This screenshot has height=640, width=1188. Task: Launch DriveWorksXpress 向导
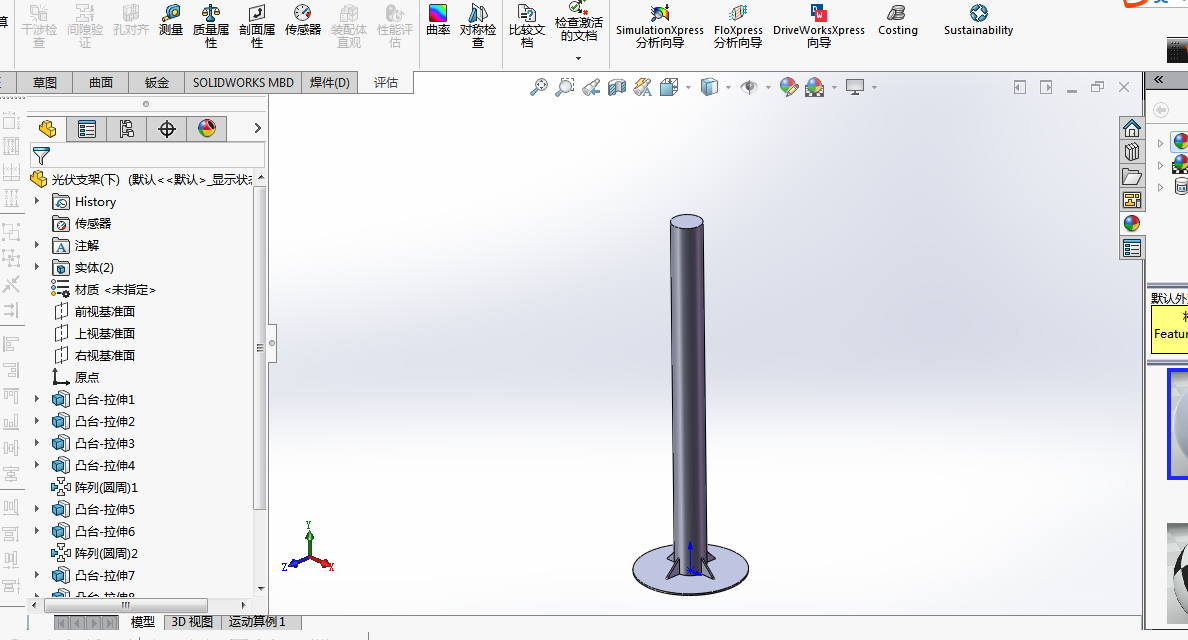(x=819, y=26)
